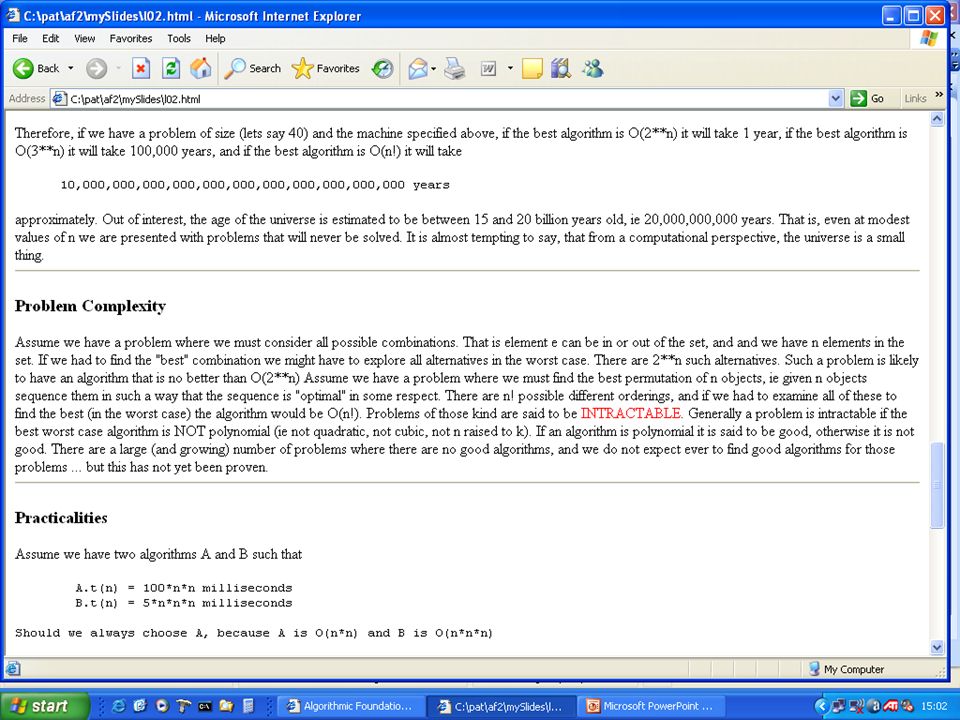The image size is (960, 720).
Task: Expand hidden tray icons arrow
Action: [x=822, y=706]
